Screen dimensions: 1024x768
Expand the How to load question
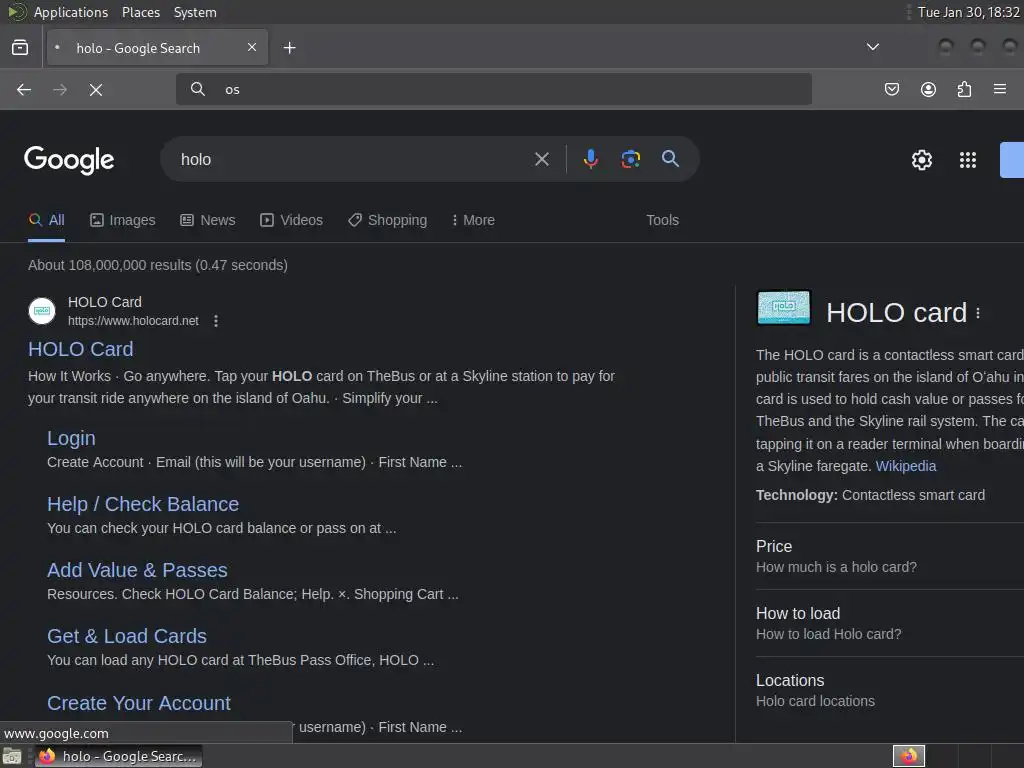click(x=890, y=623)
